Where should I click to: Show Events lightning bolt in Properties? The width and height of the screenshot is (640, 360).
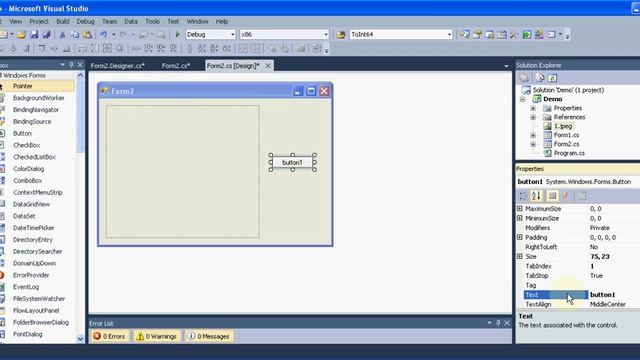coord(565,196)
